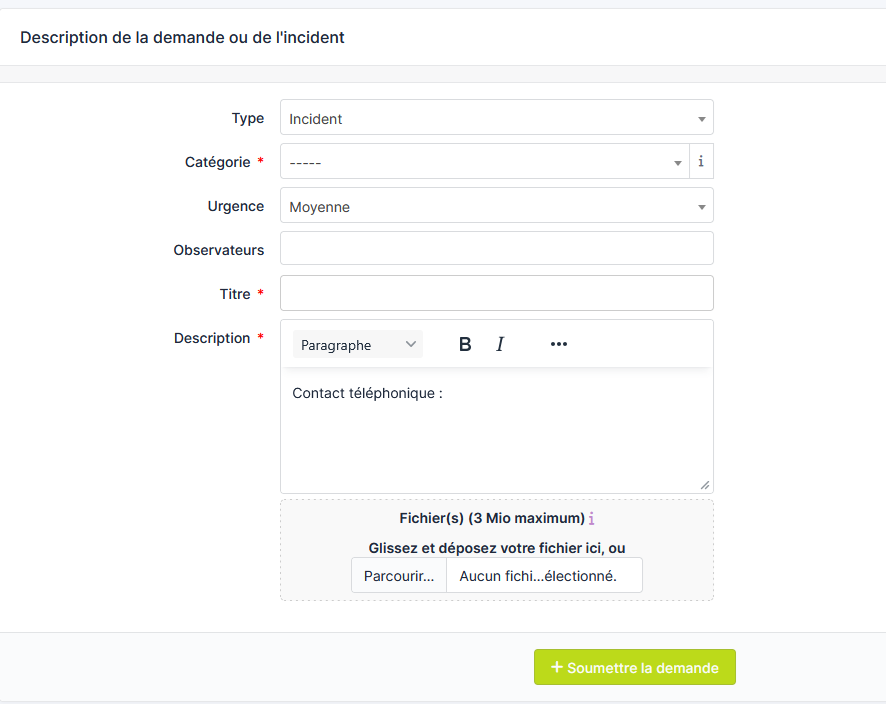The width and height of the screenshot is (886, 704).
Task: Submit with the Soumettre la demande button
Action: tap(635, 668)
